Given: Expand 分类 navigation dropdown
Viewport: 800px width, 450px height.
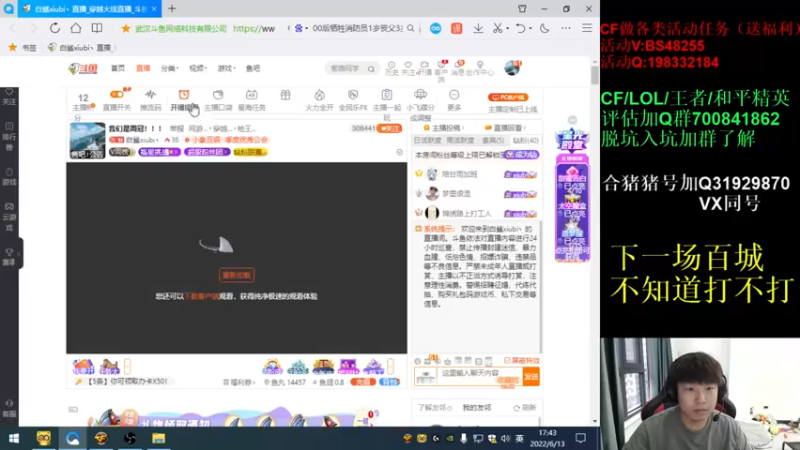Looking at the screenshot, I should tap(169, 68).
